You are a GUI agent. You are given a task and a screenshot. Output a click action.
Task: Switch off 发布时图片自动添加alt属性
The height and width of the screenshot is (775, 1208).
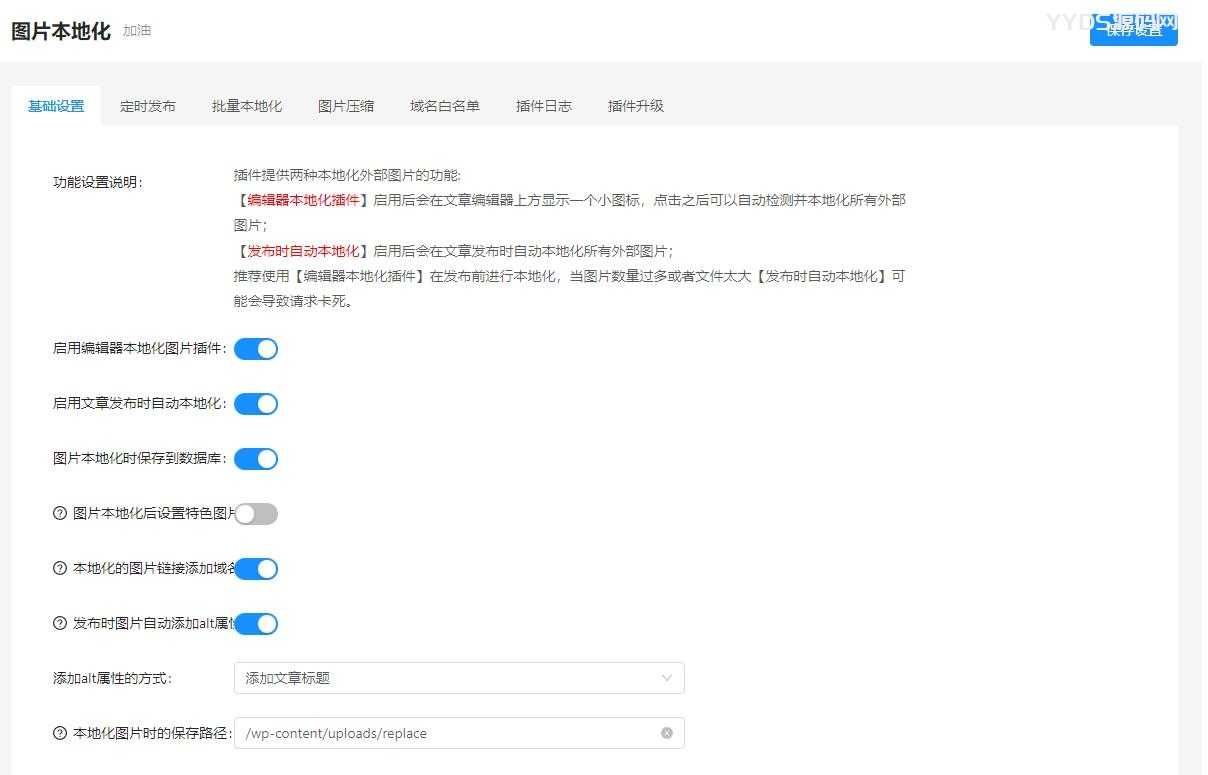click(x=256, y=623)
